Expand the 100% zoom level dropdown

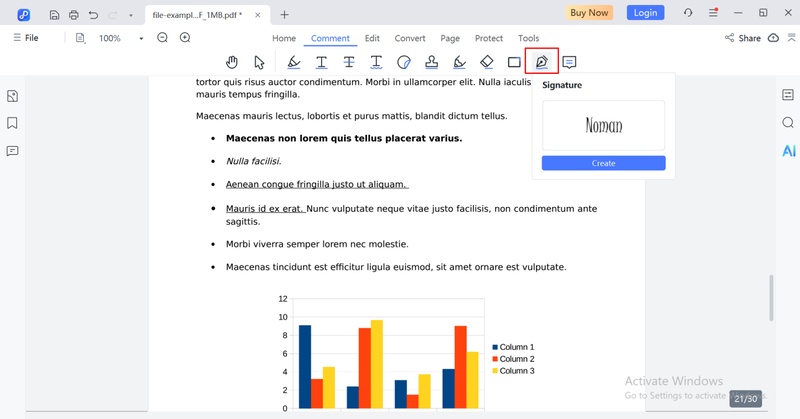(141, 38)
